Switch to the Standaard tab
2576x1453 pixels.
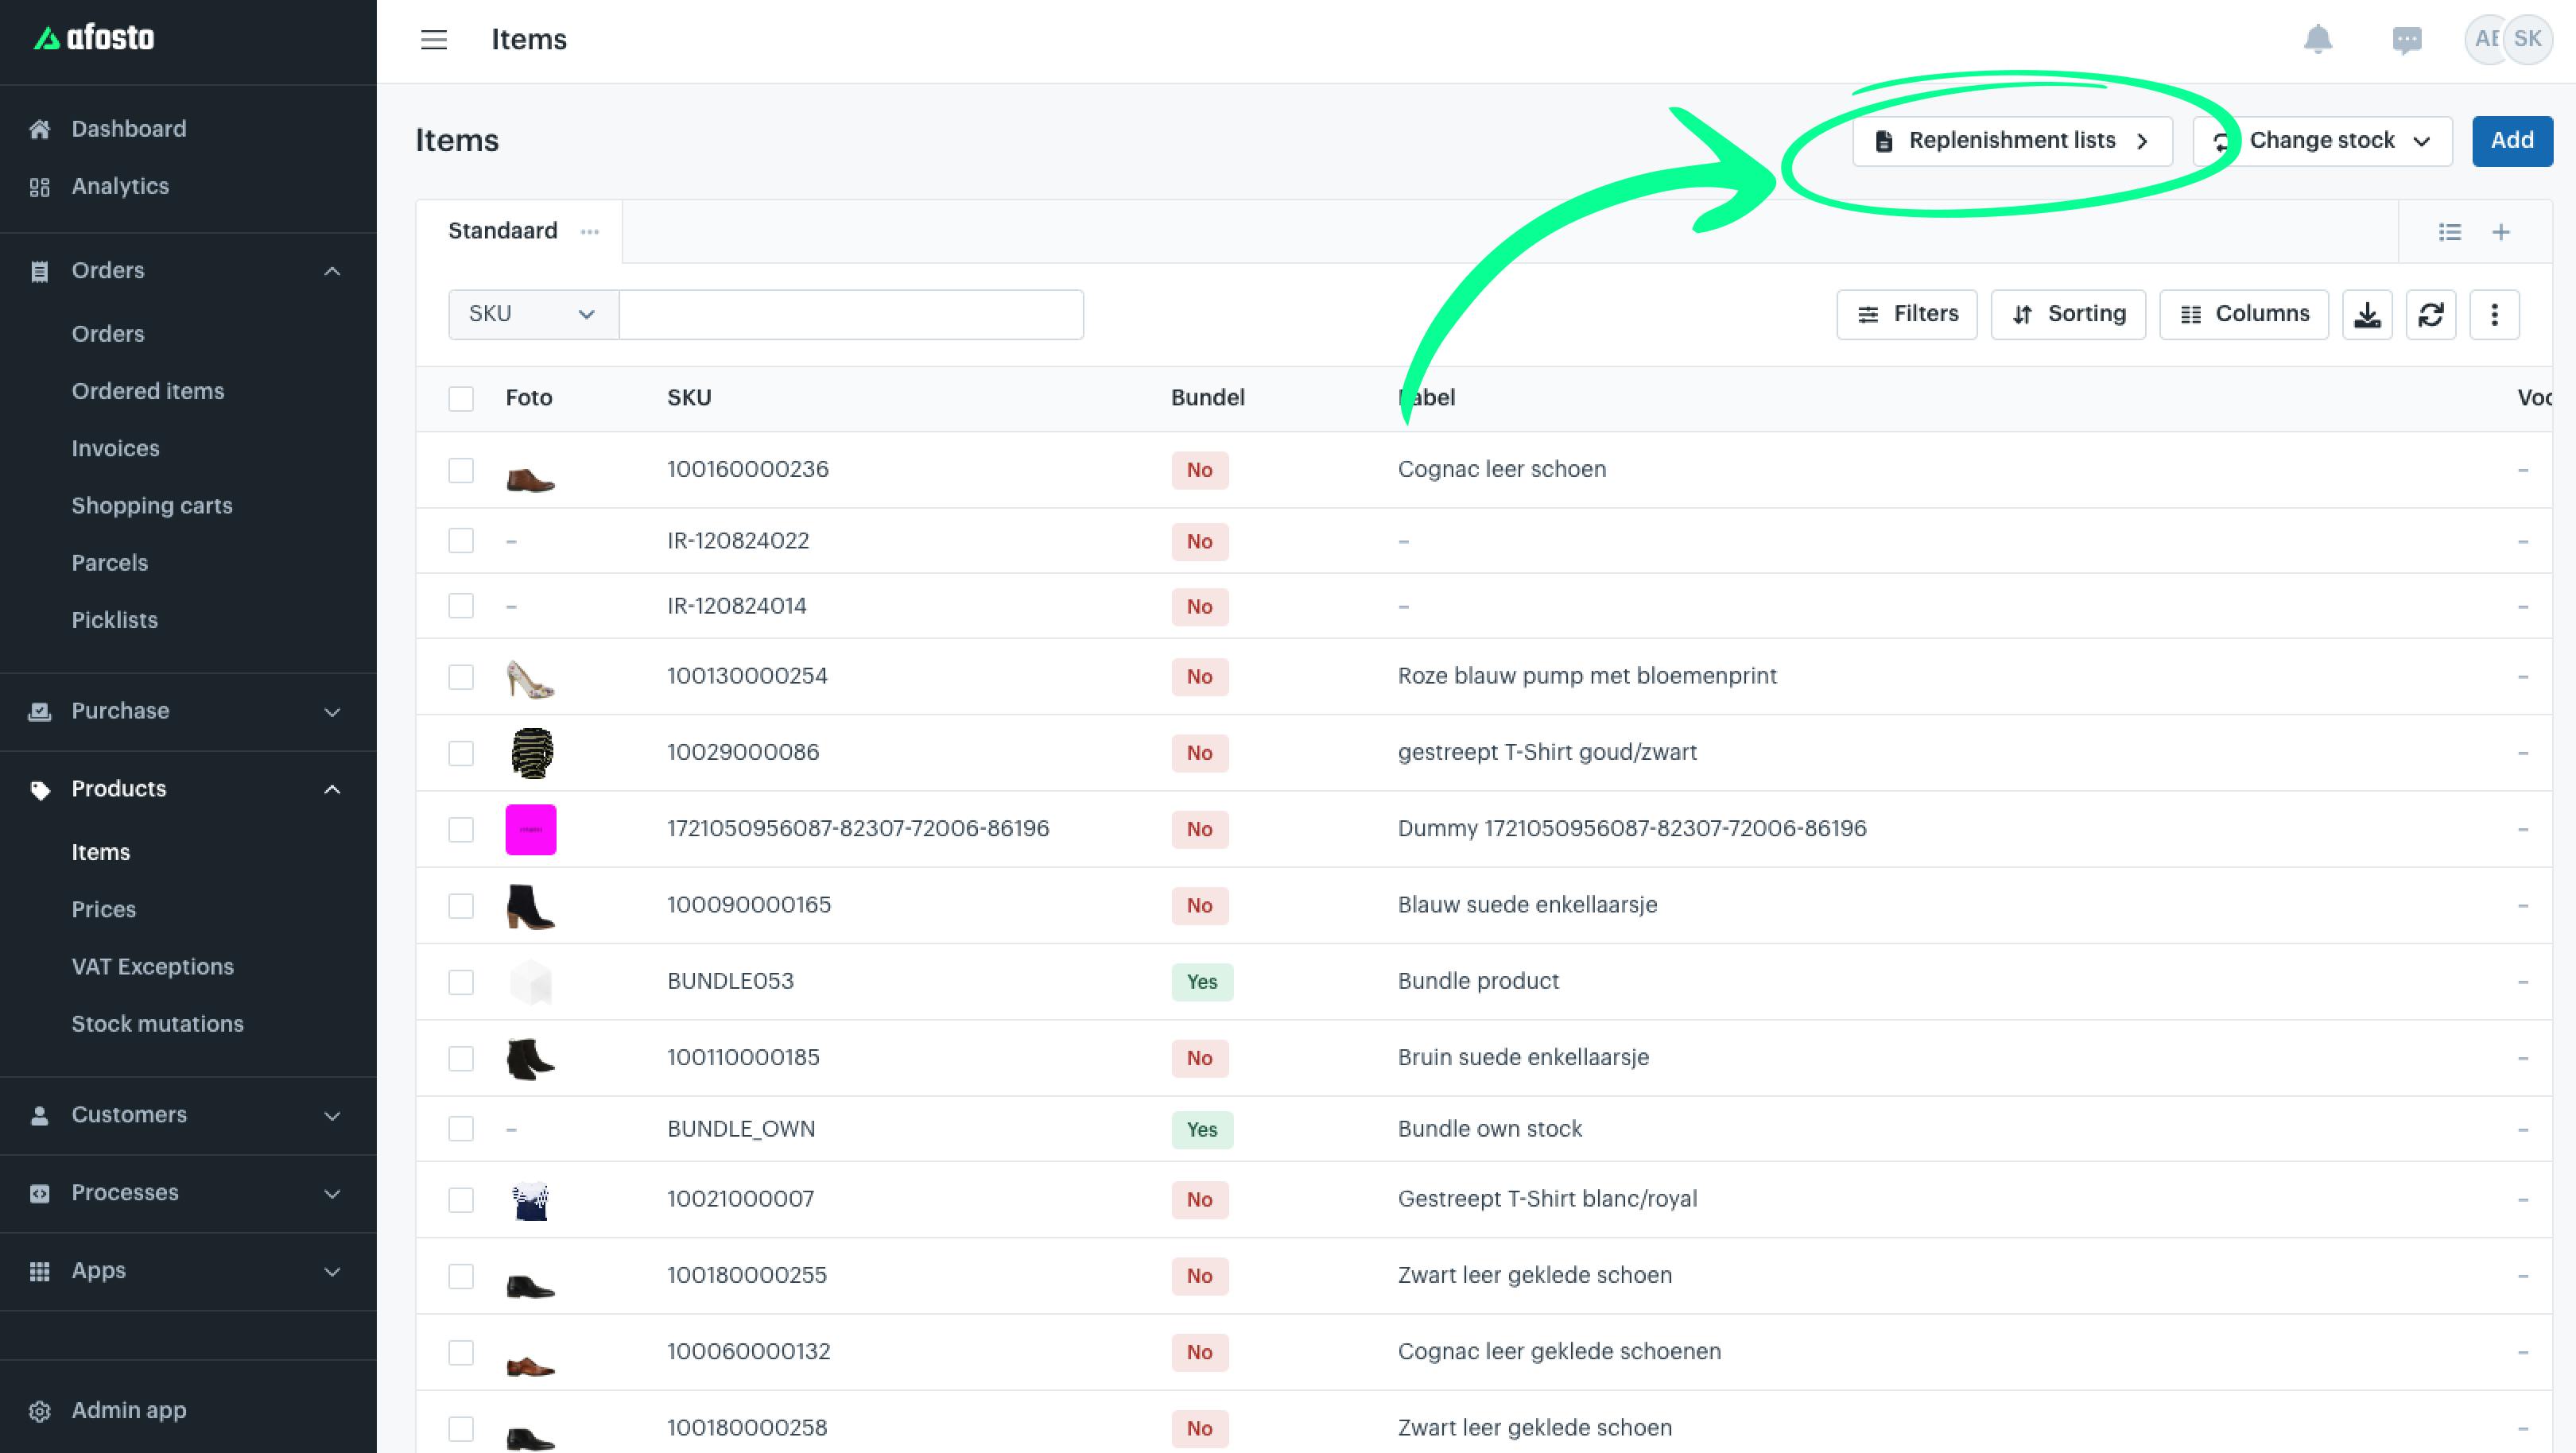pyautogui.click(x=503, y=231)
